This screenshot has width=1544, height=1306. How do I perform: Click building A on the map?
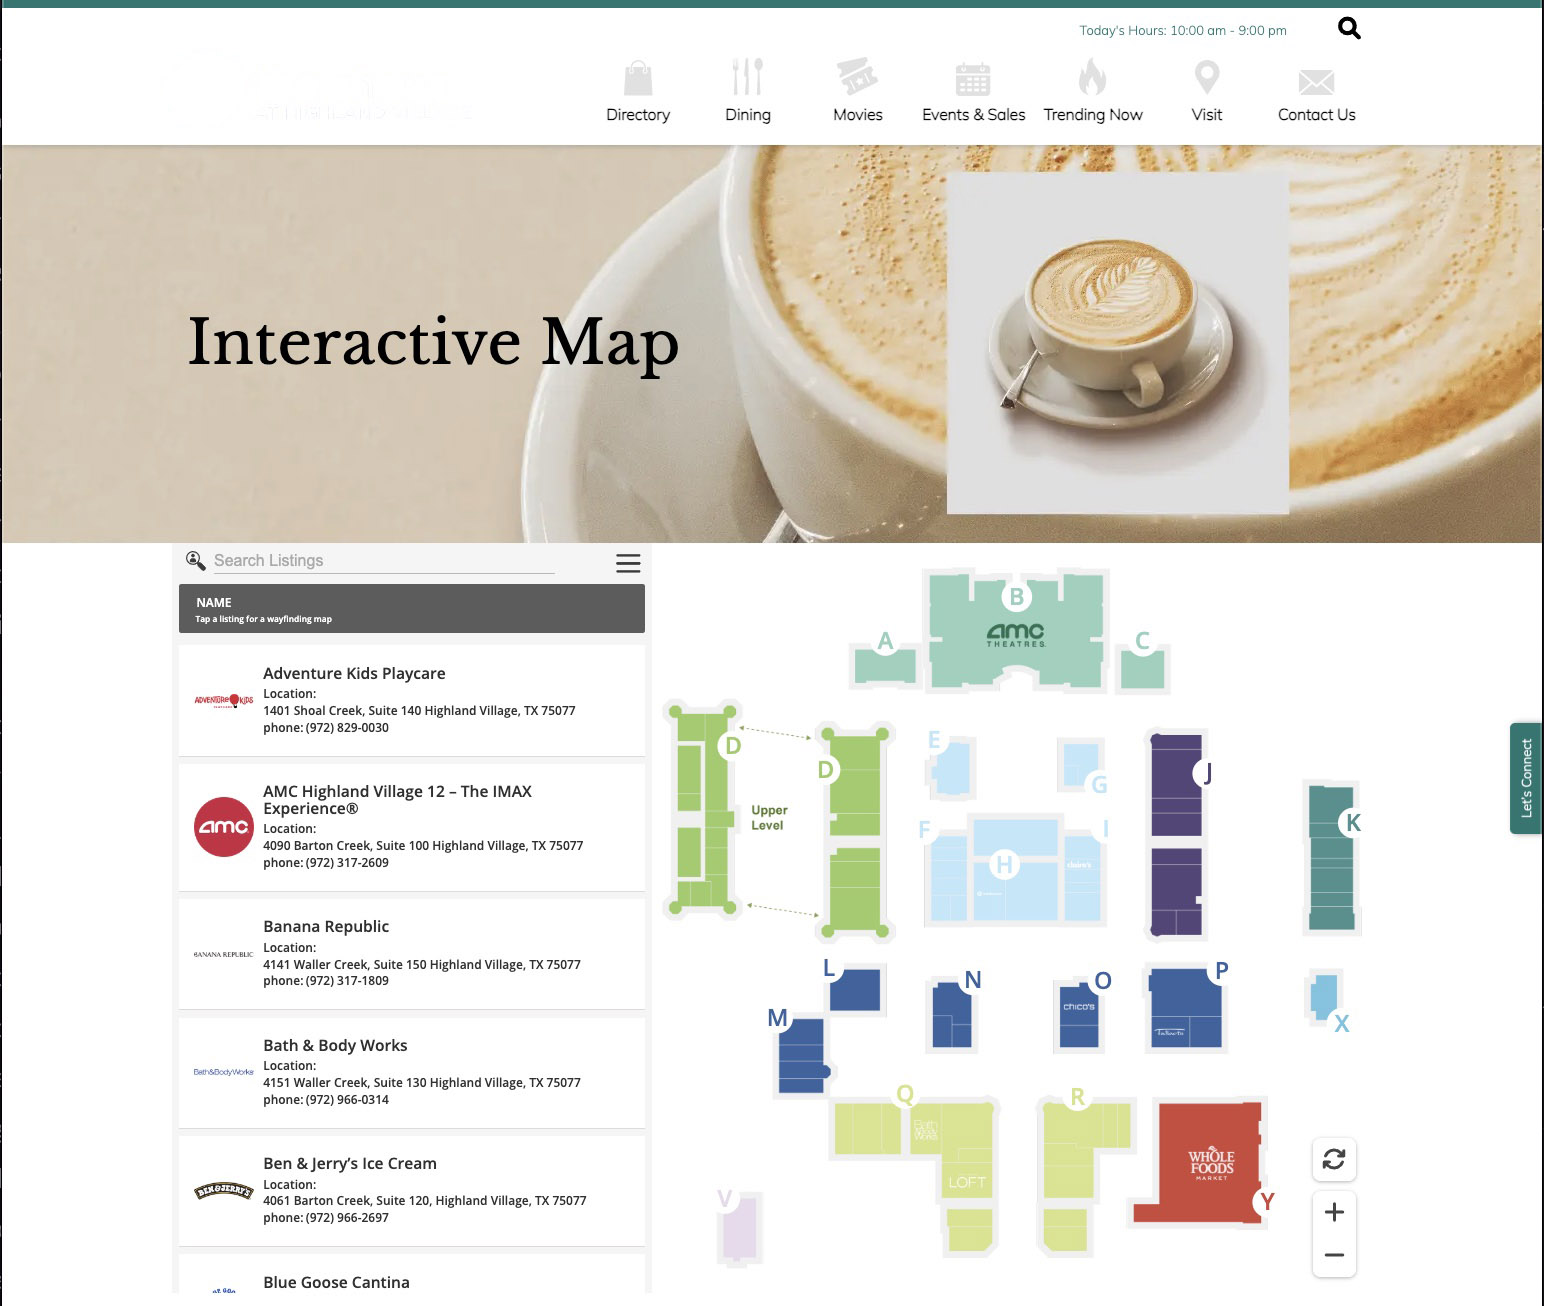click(884, 665)
